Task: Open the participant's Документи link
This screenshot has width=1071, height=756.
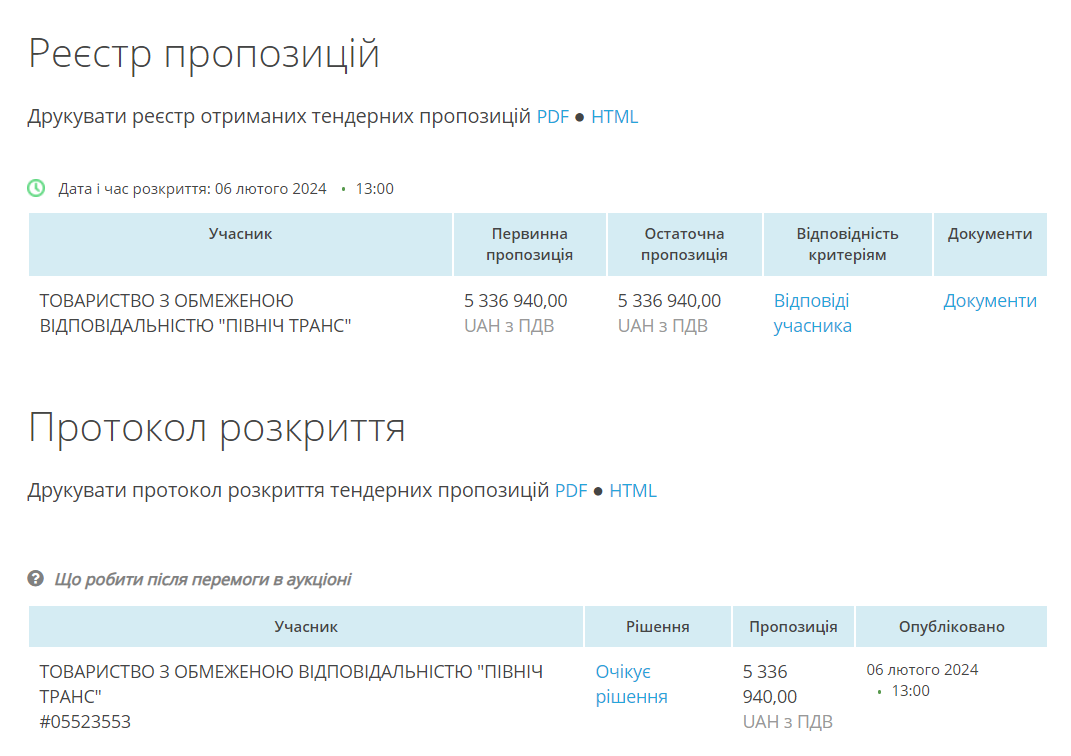Action: pyautogui.click(x=990, y=300)
